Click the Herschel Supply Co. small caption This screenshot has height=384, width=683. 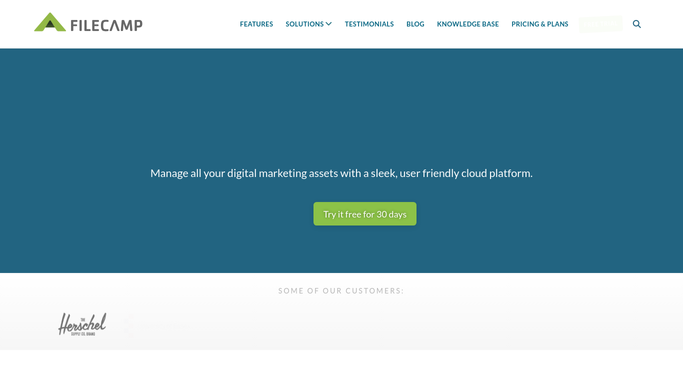coord(83,334)
